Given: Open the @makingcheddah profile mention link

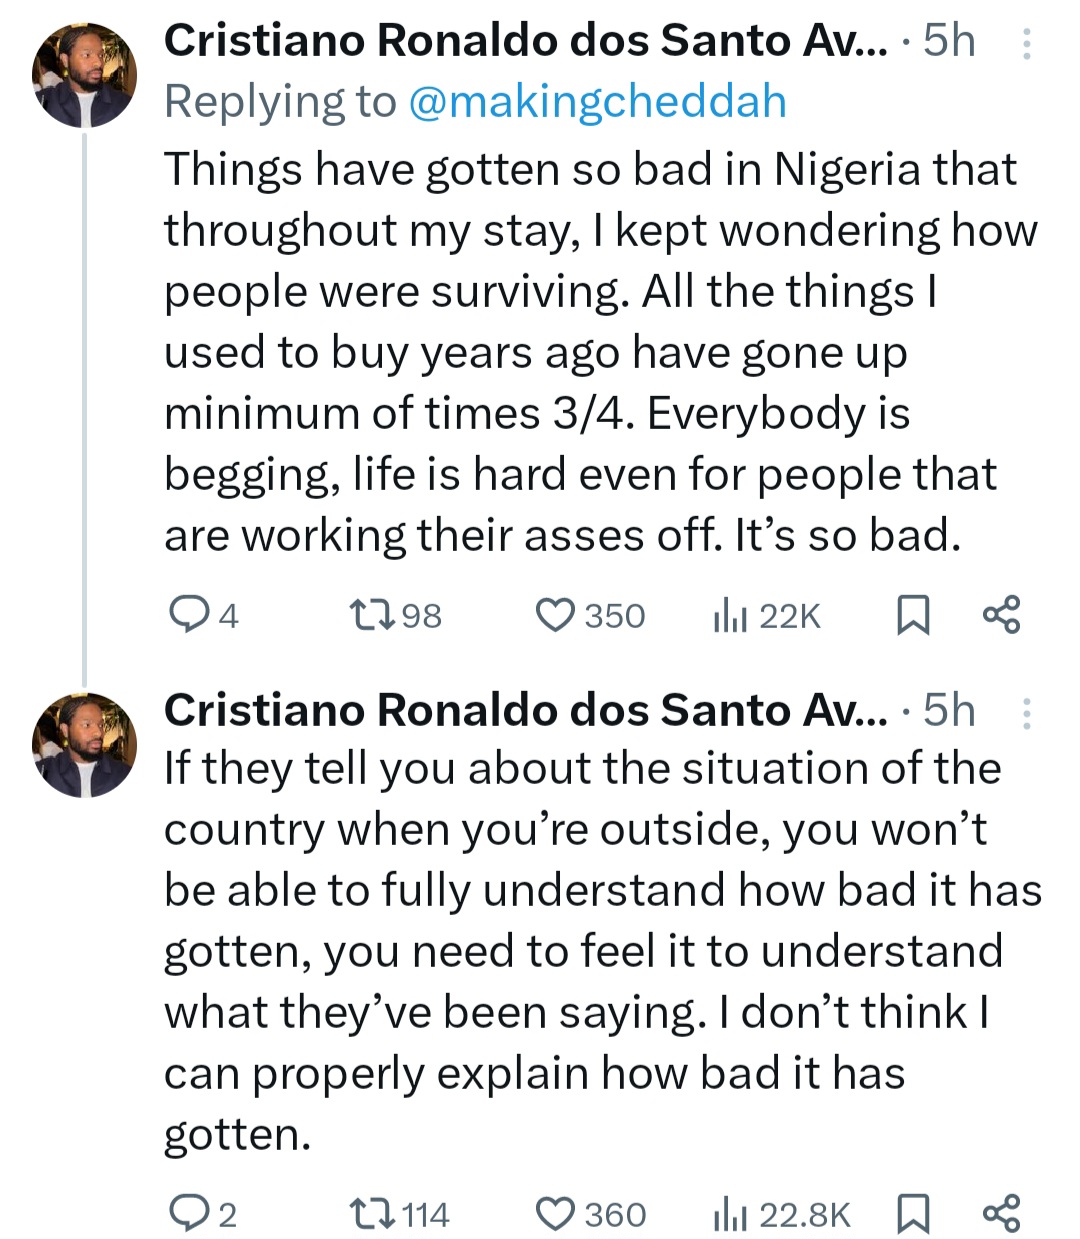Looking at the screenshot, I should 597,102.
